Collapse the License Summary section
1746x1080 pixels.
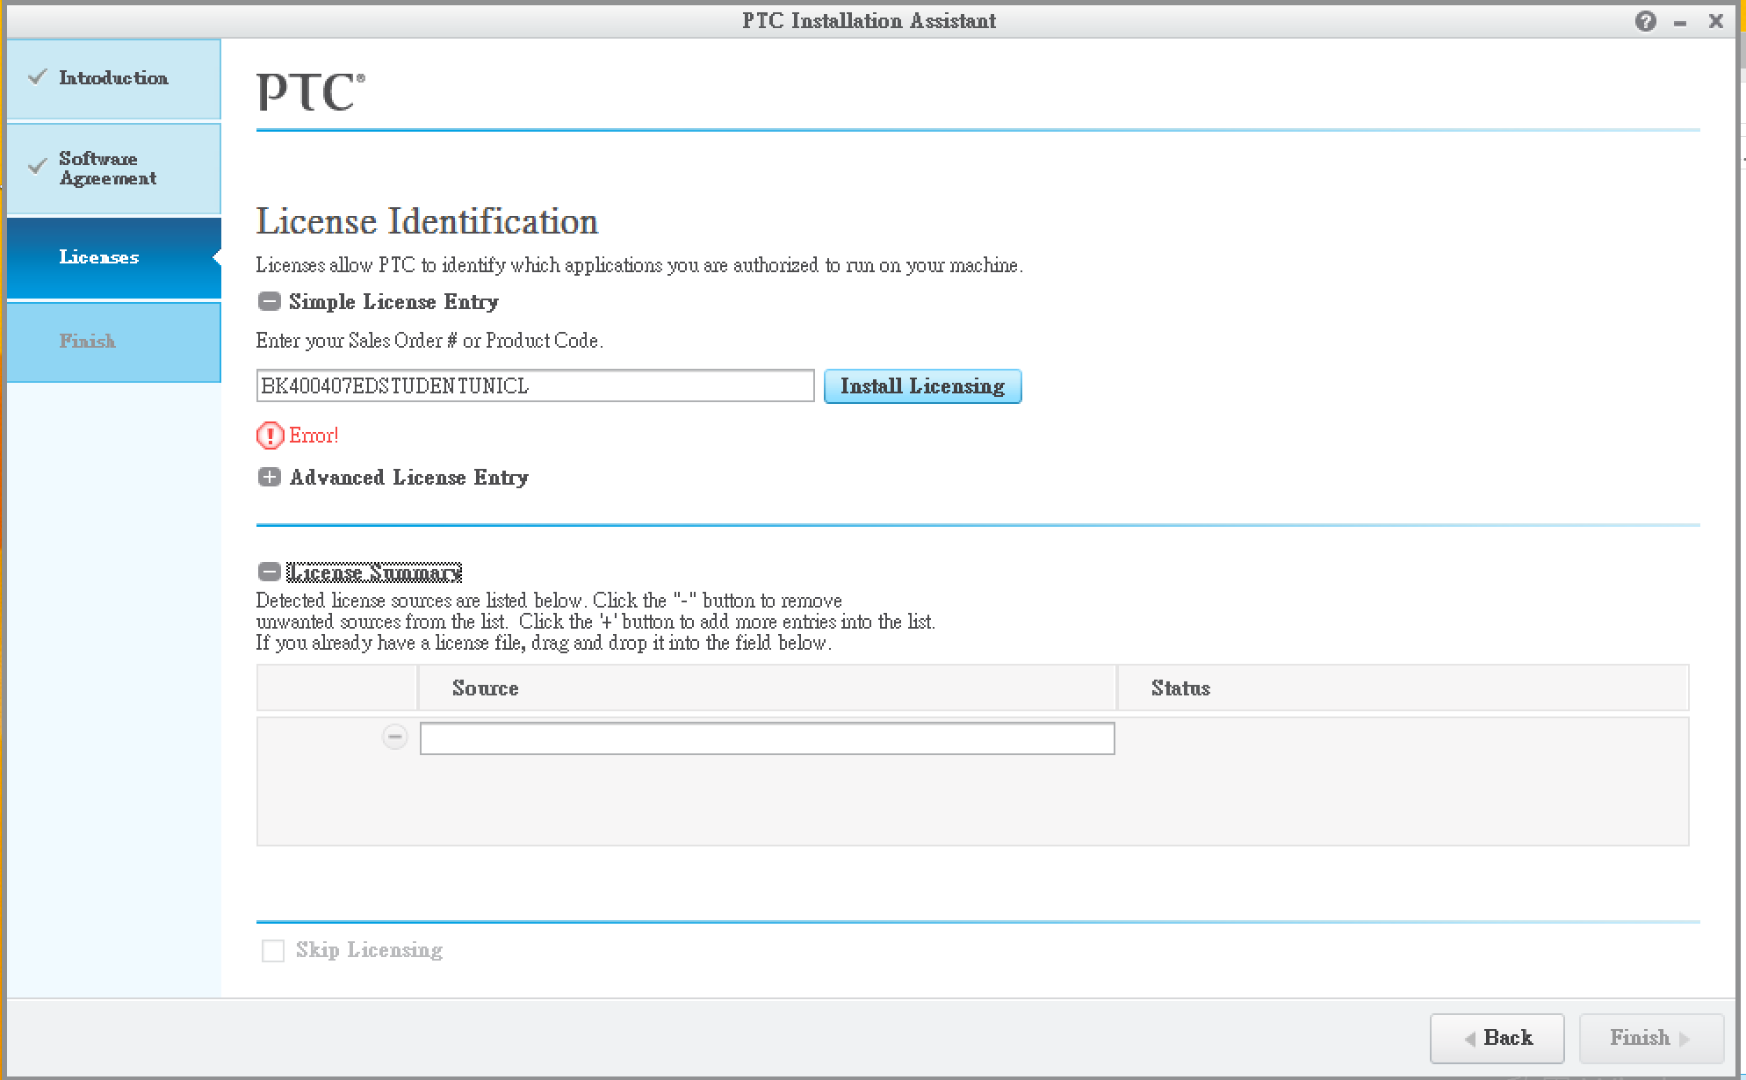click(x=267, y=571)
